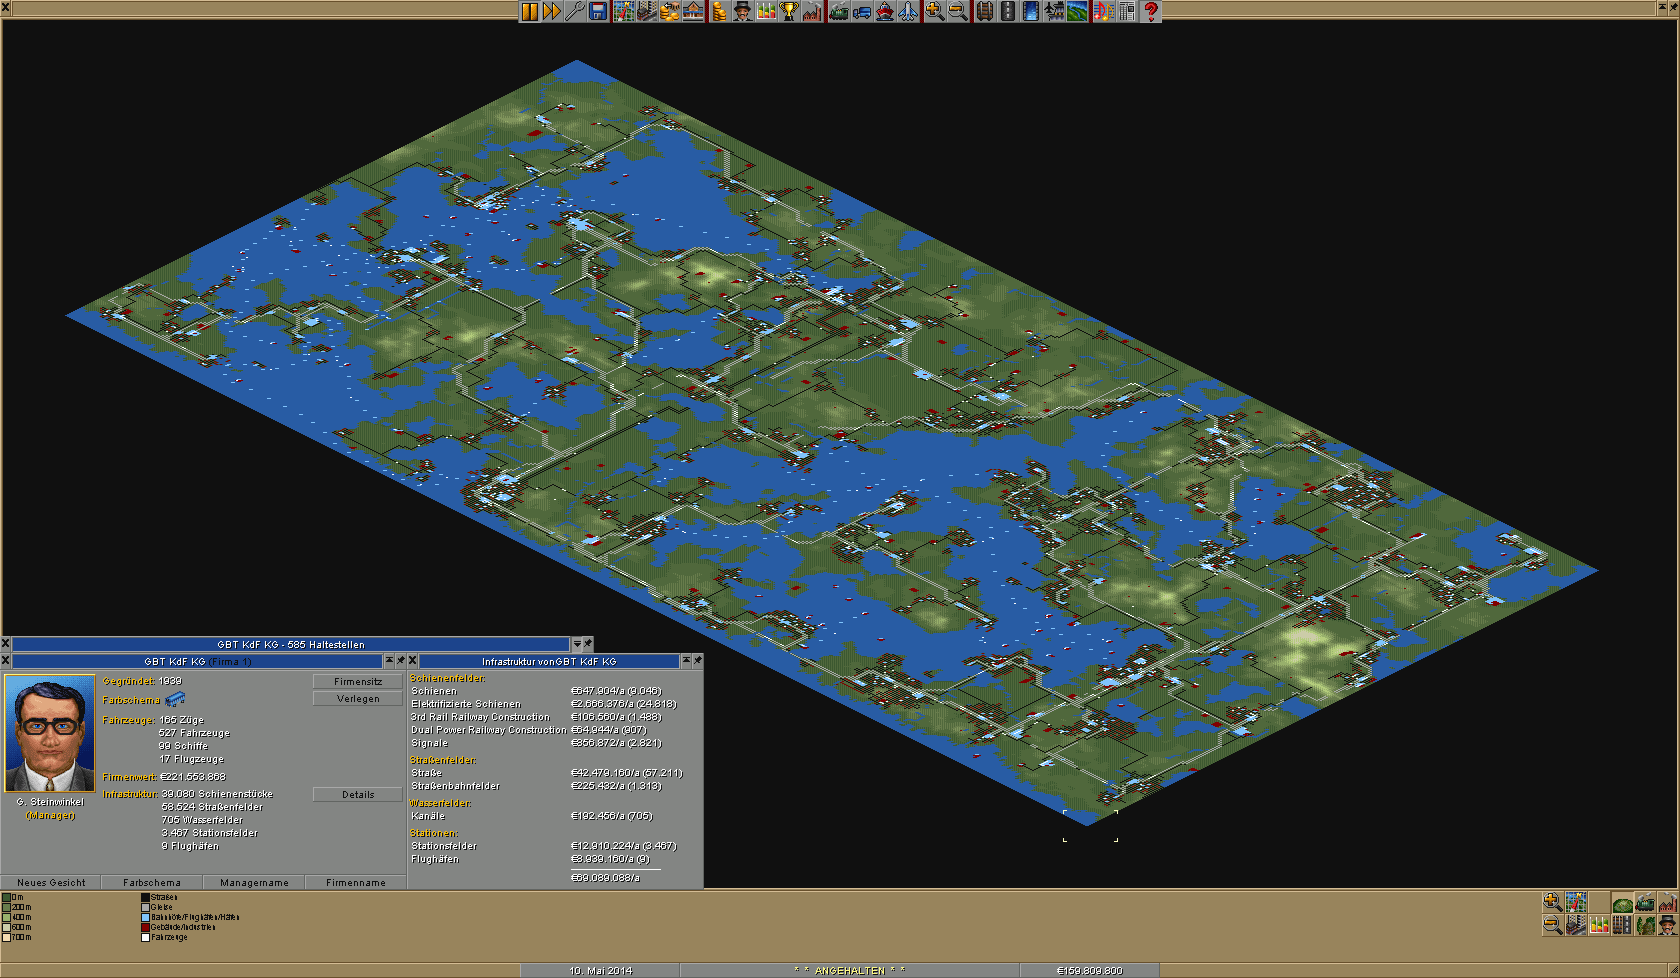This screenshot has width=1680, height=978.
Task: Click the zoom in magnifier in toolbar
Action: (x=934, y=11)
